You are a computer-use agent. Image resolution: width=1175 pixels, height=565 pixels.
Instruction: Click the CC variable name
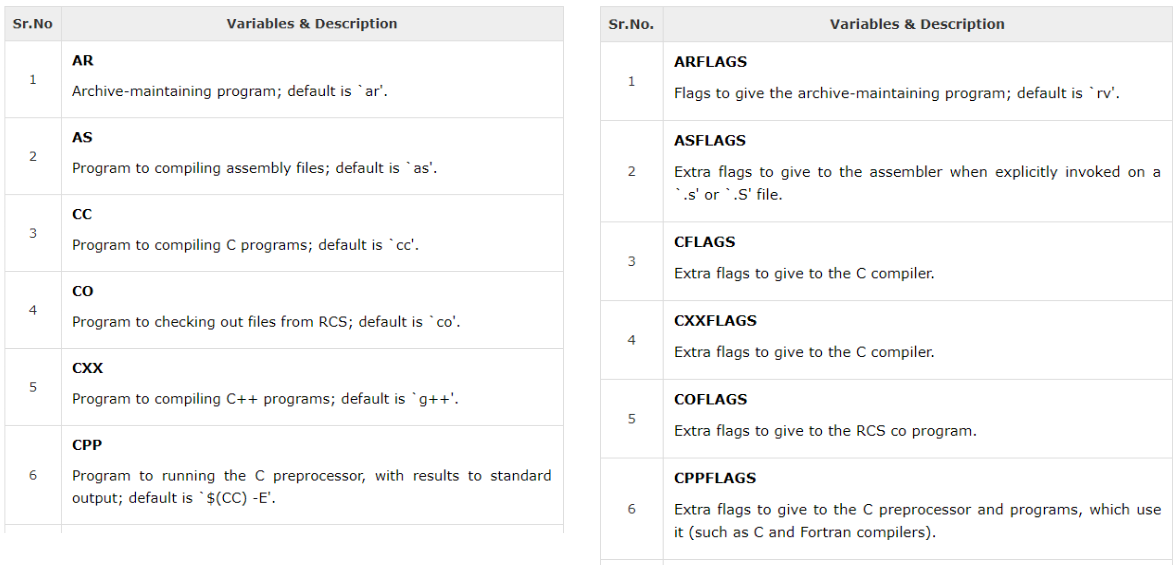click(x=82, y=214)
